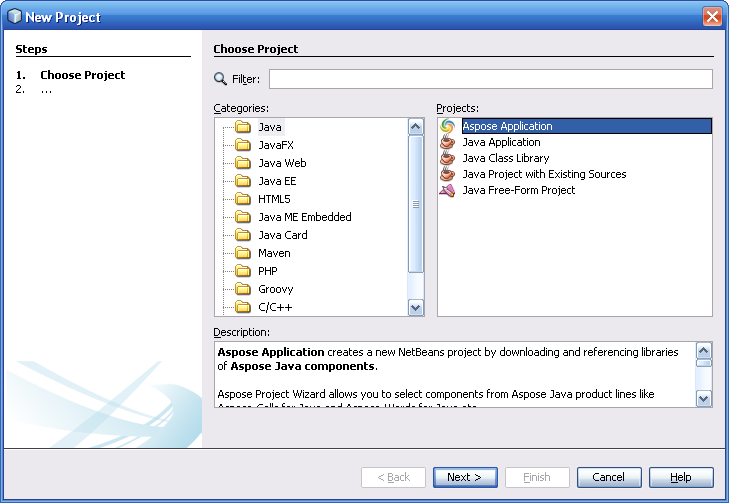Click the Java Web folder icon
This screenshot has width=729, height=503.
pyautogui.click(x=243, y=163)
